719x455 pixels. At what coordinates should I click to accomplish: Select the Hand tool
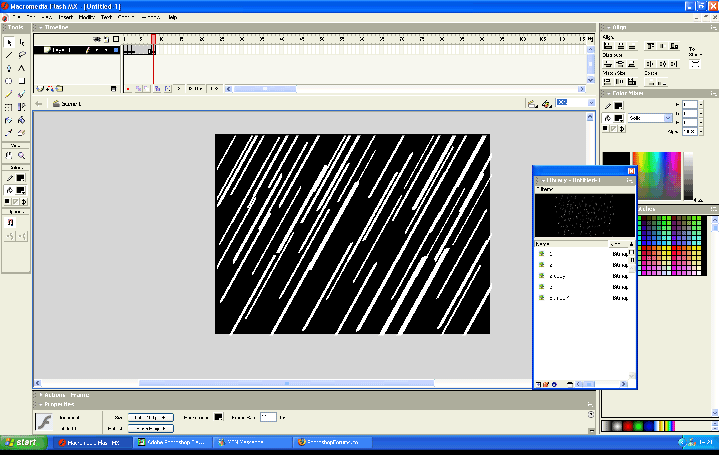[x=9, y=156]
